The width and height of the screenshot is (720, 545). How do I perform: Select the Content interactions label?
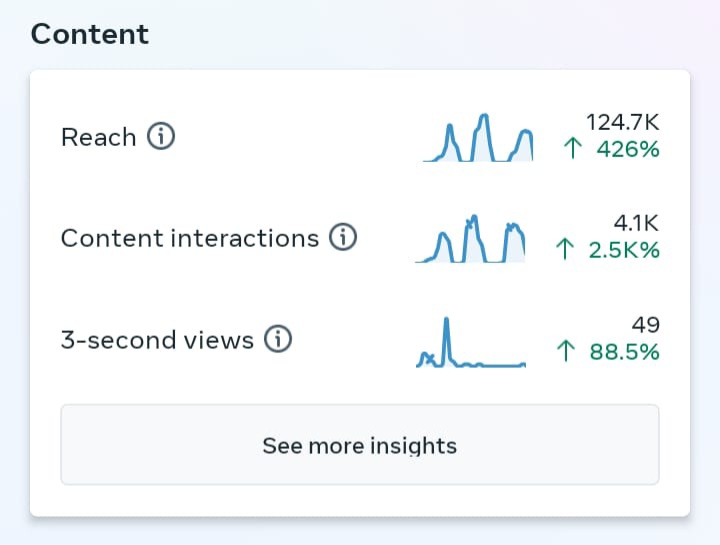pos(190,238)
